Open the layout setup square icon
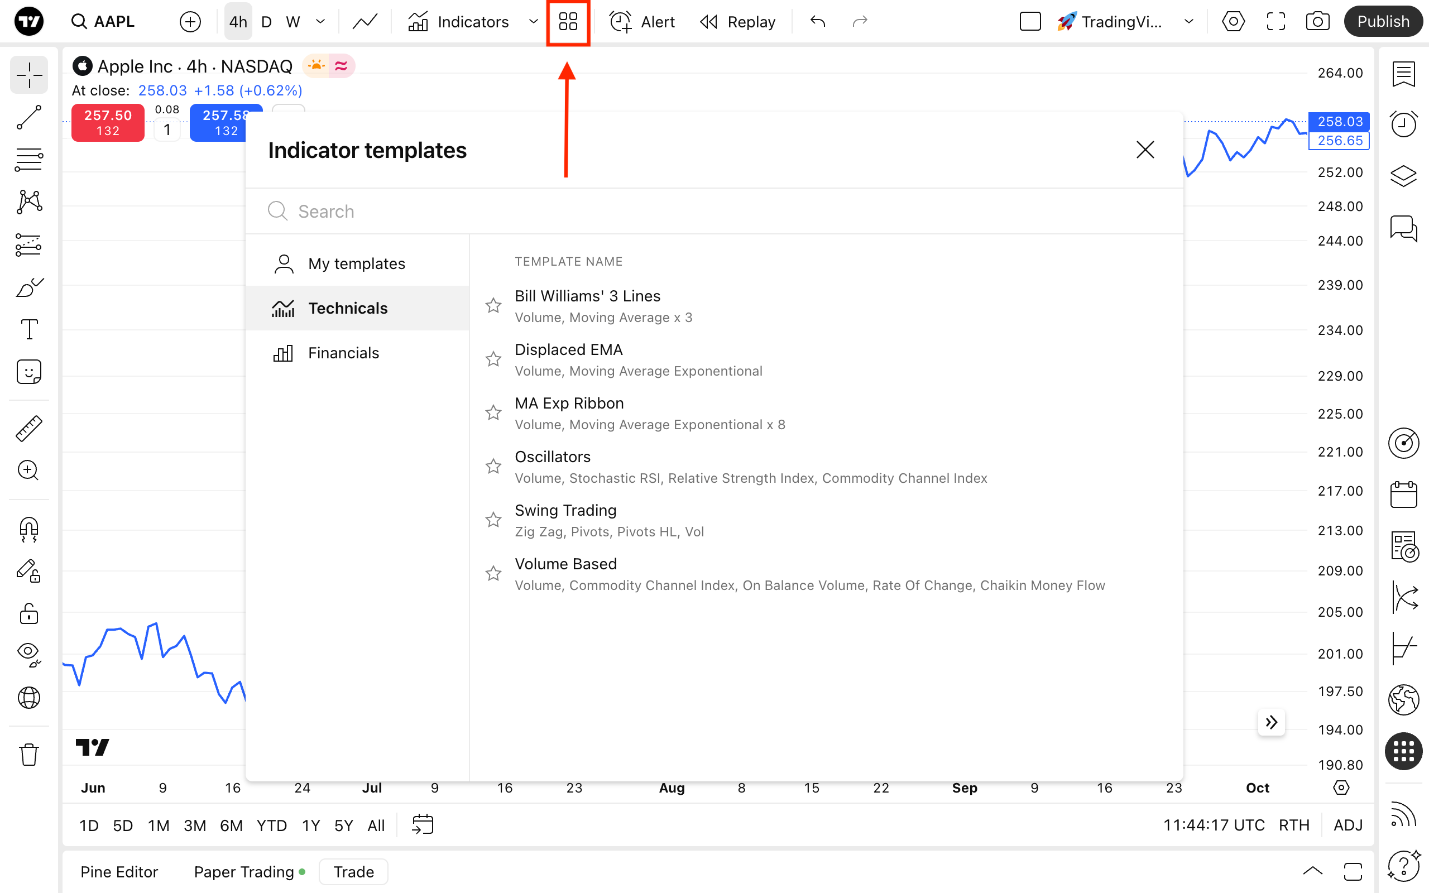Viewport: 1429px width, 893px height. point(1030,21)
